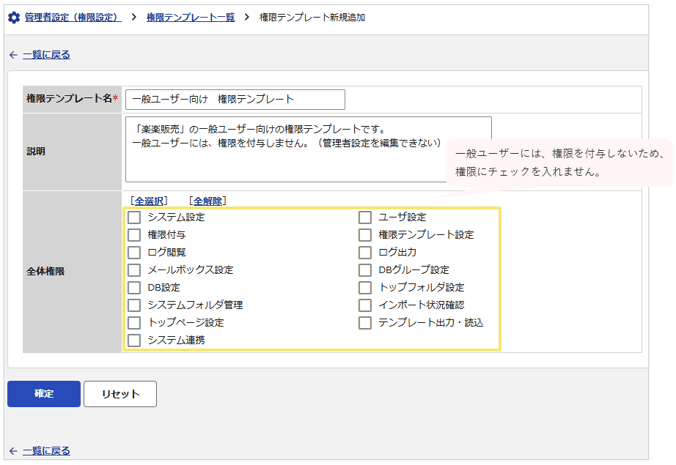Enable インポート状況確認 checkbox
Image resolution: width=676 pixels, height=465 pixels.
(365, 305)
